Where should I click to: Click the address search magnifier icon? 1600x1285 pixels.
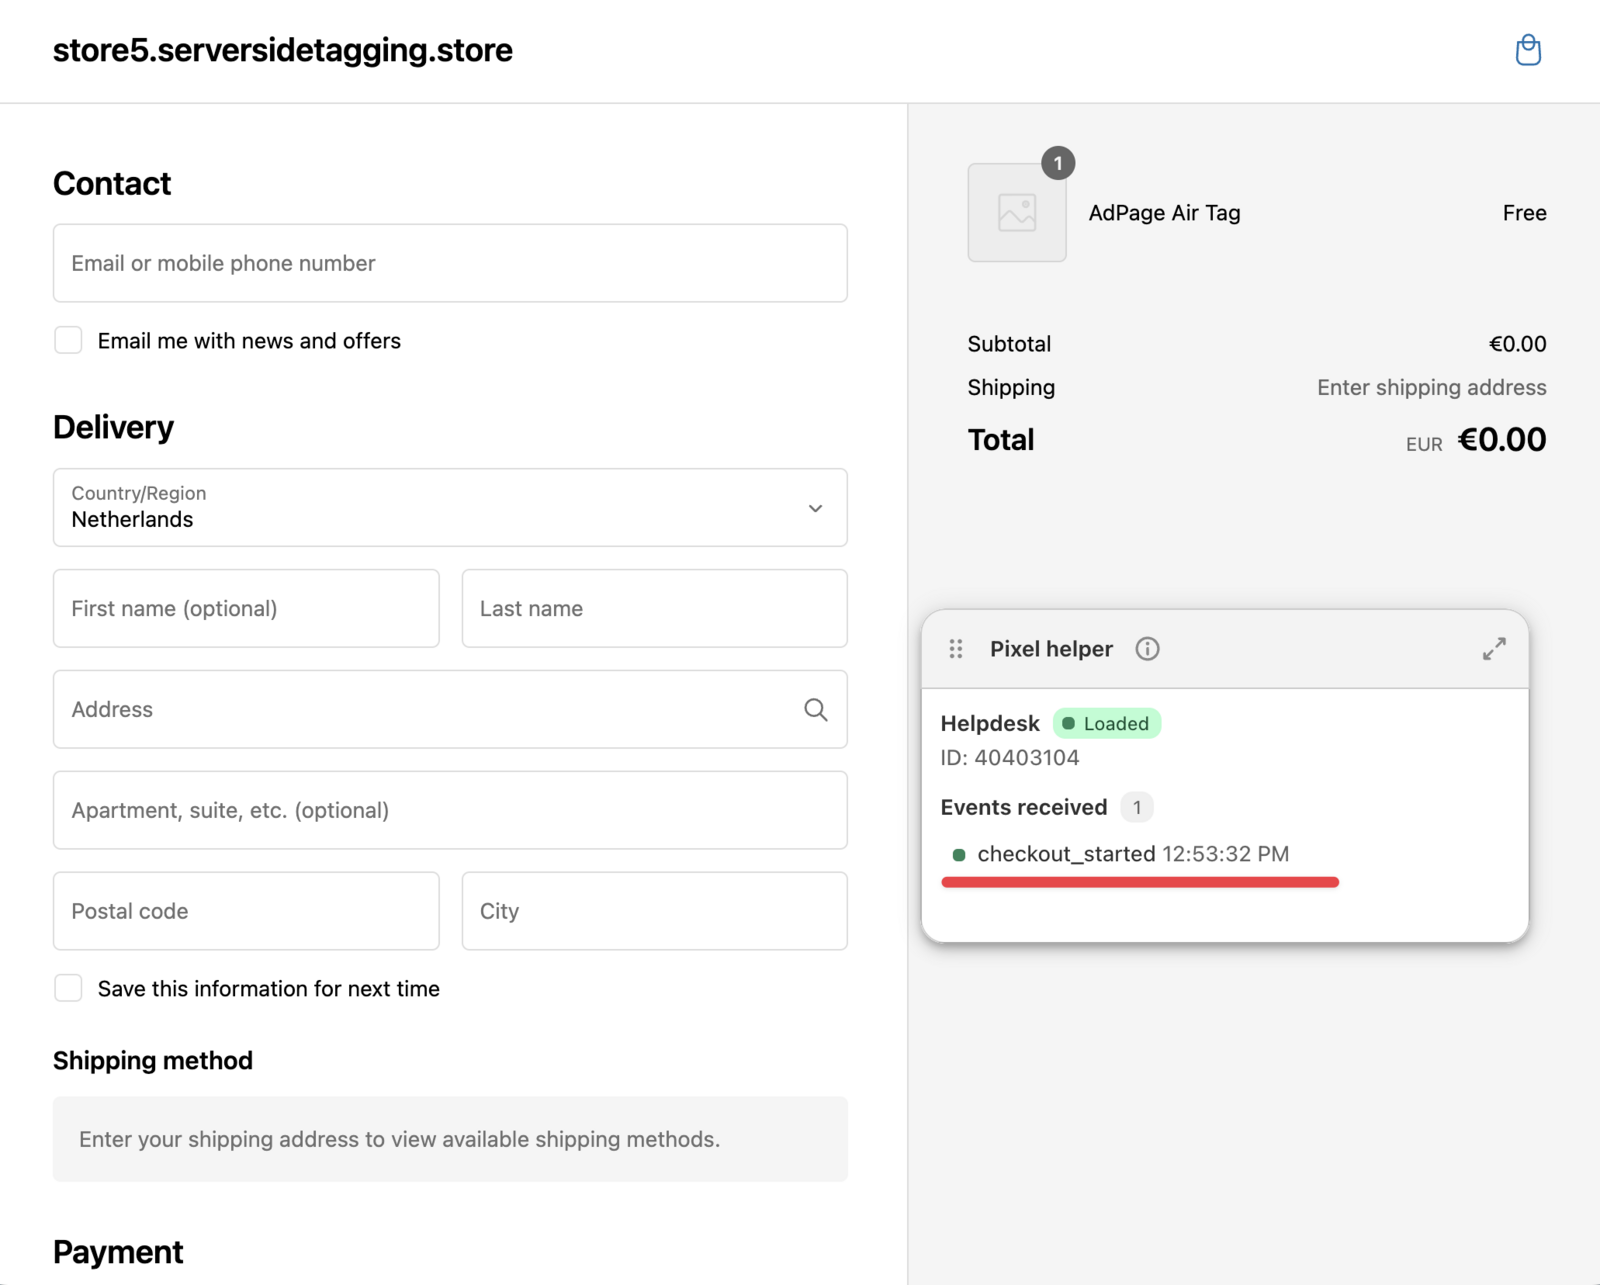pos(815,710)
